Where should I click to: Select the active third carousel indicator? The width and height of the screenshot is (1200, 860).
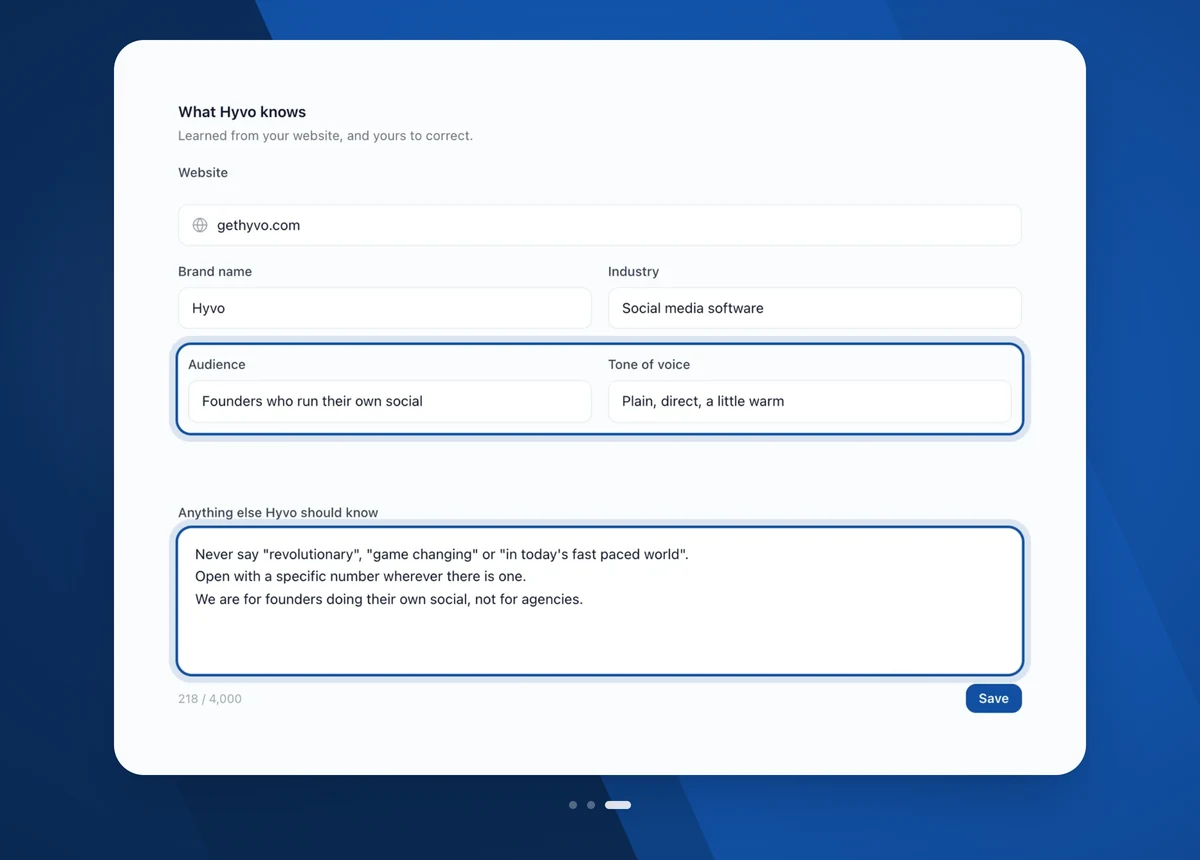[618, 805]
